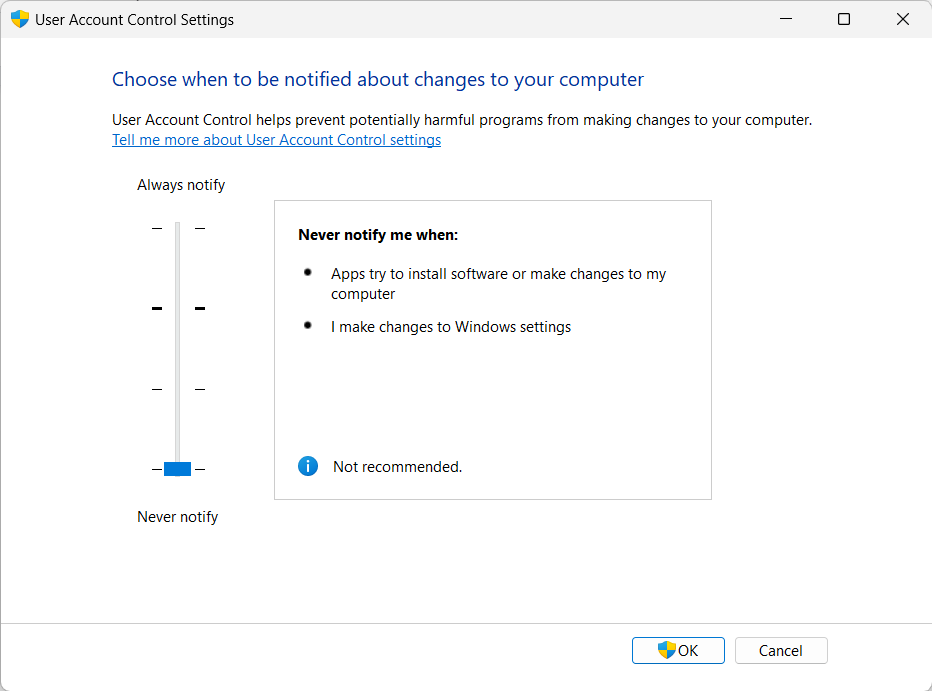Click 'Choose when to be notified' heading
The image size is (932, 691).
pos(378,79)
